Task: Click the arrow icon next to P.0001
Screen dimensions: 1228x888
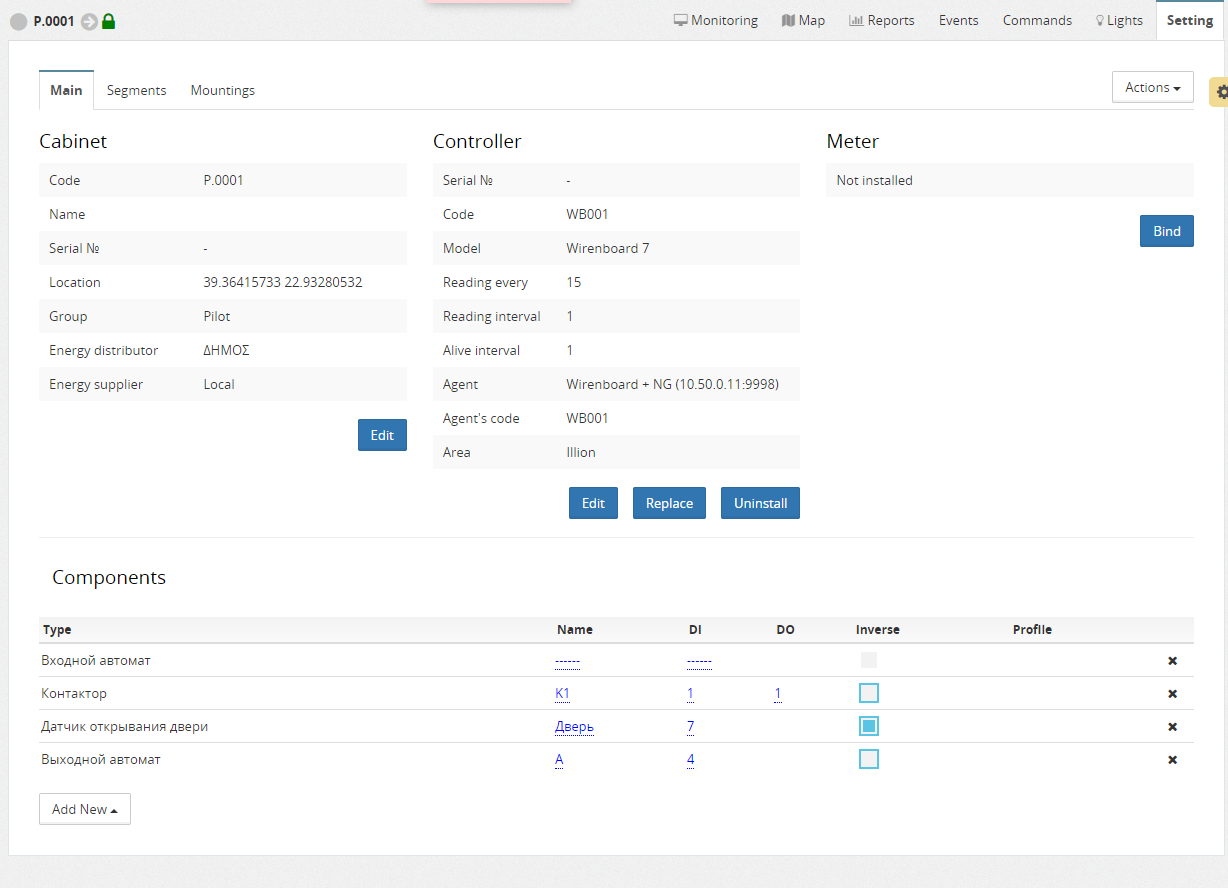Action: 89,21
